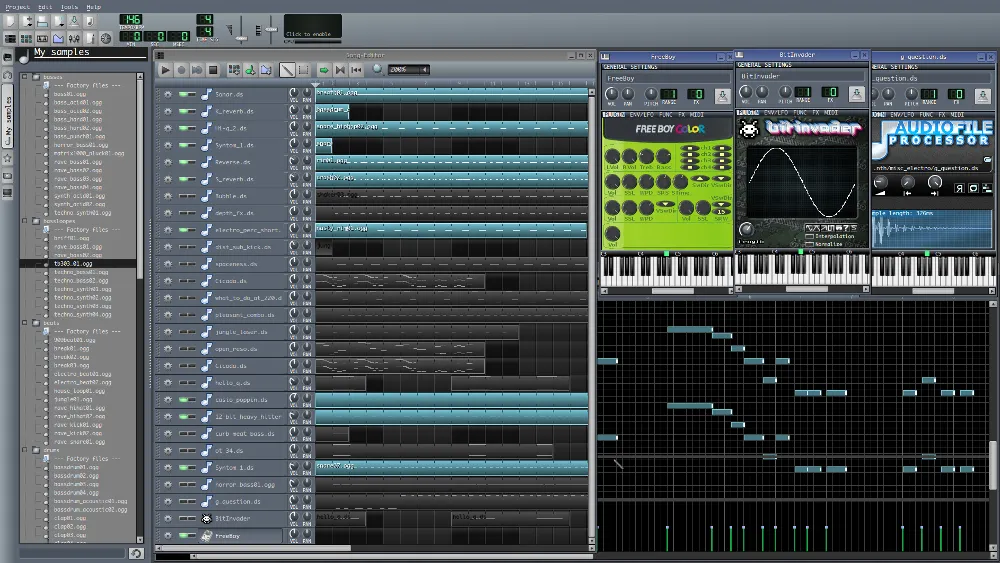Add sample track in Song-Editor
This screenshot has width=1000, height=563.
click(x=250, y=70)
